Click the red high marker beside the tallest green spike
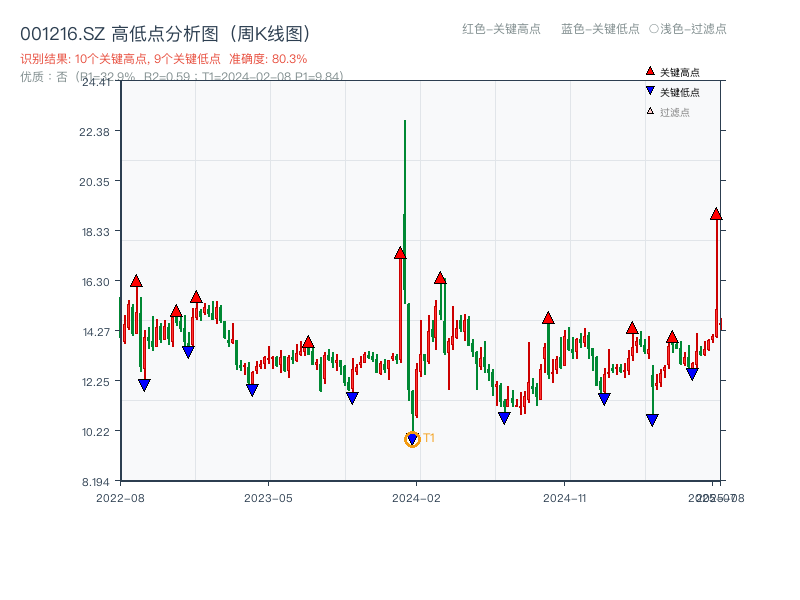 point(400,253)
